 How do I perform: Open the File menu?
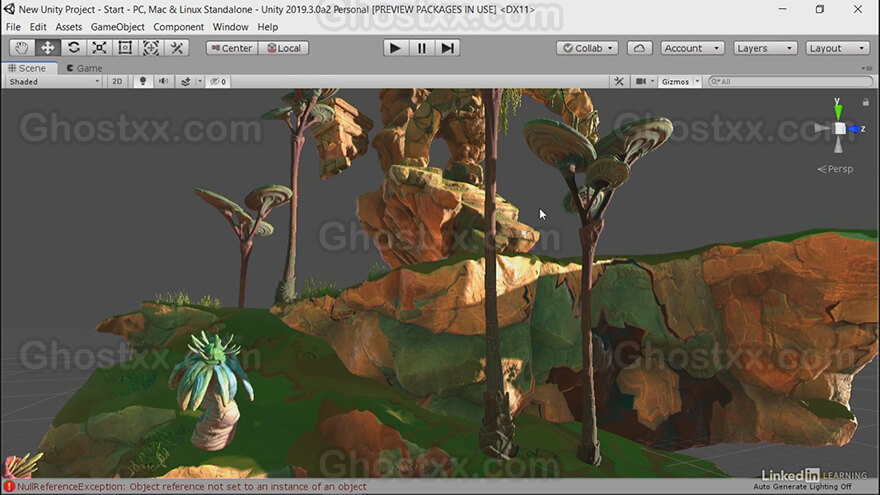coord(13,26)
